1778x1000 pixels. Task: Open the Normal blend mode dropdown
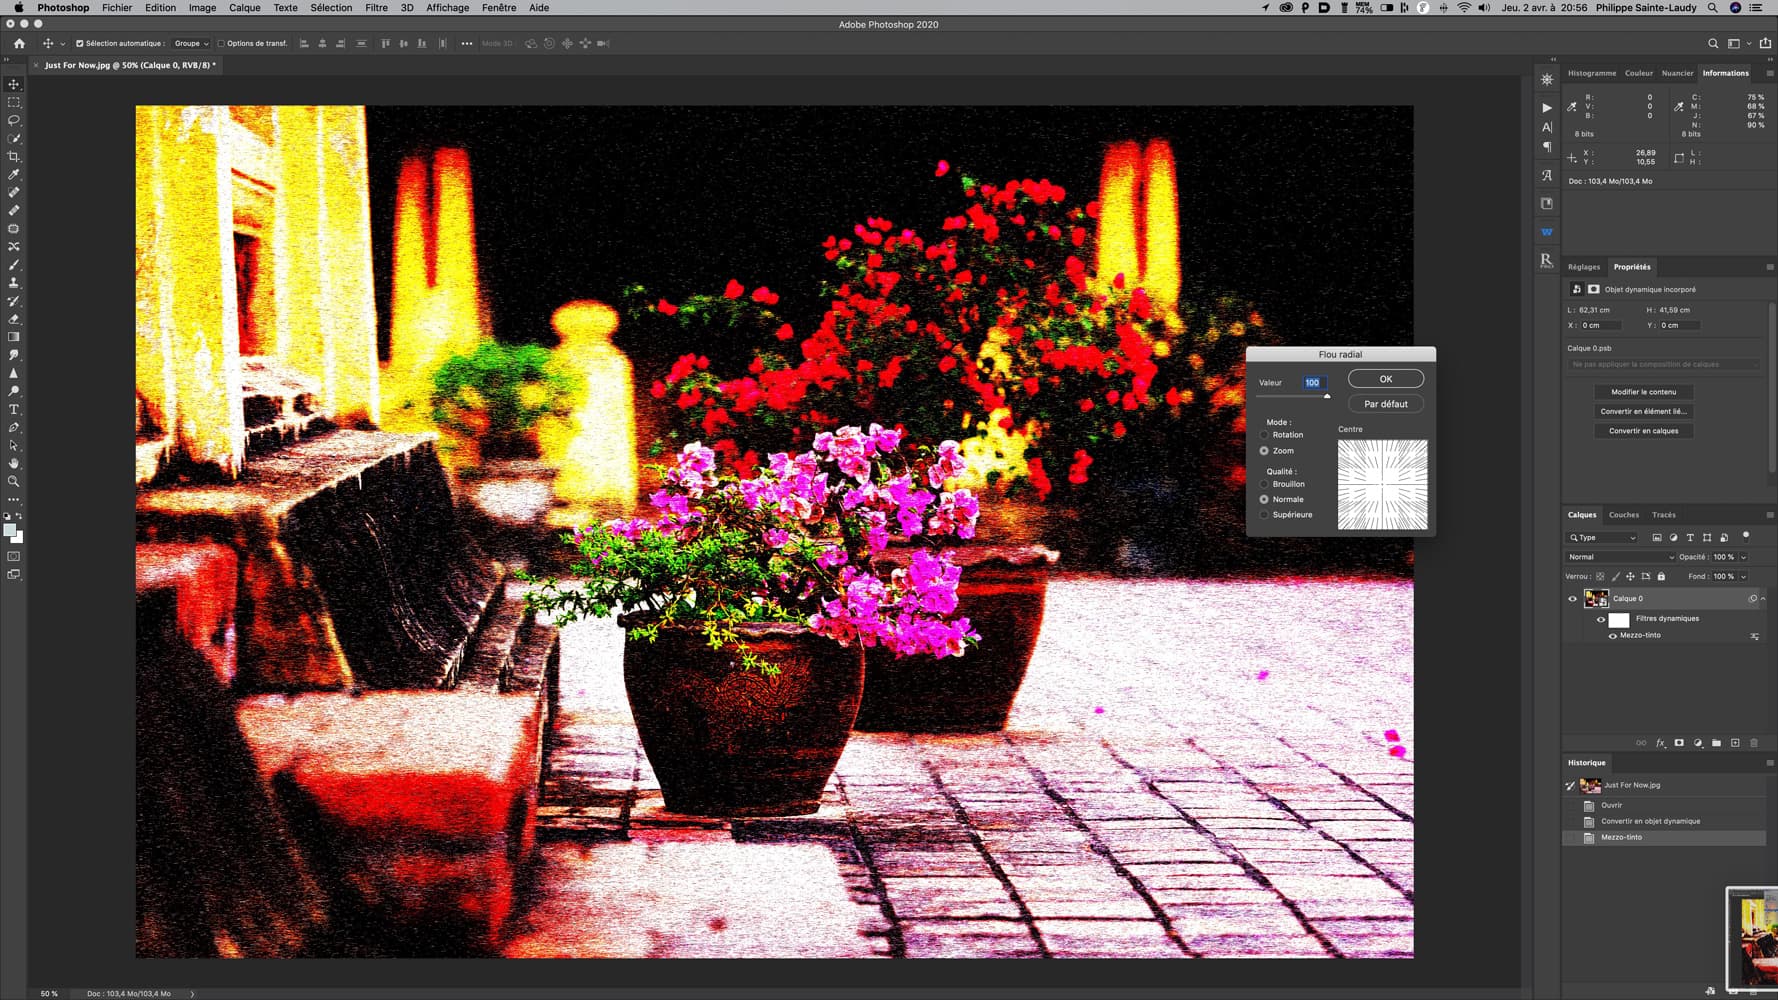[x=1619, y=557]
